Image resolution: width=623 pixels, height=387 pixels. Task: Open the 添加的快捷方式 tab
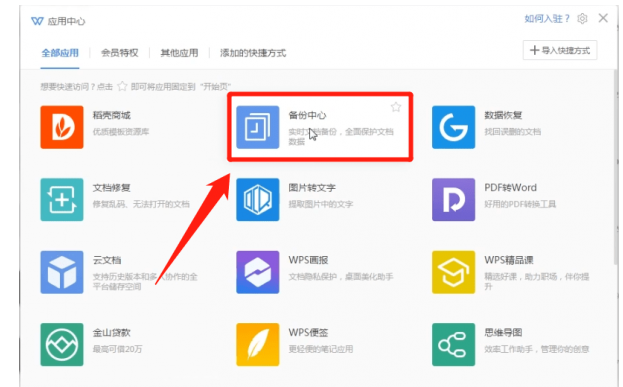tap(253, 53)
